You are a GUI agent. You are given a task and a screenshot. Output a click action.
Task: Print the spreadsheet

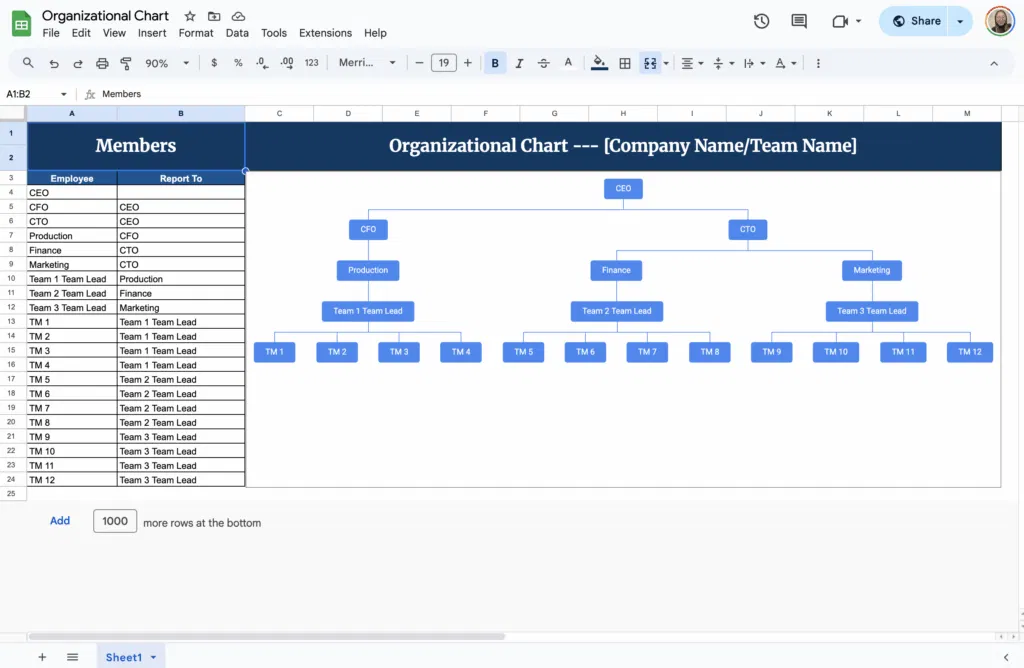(x=101, y=62)
